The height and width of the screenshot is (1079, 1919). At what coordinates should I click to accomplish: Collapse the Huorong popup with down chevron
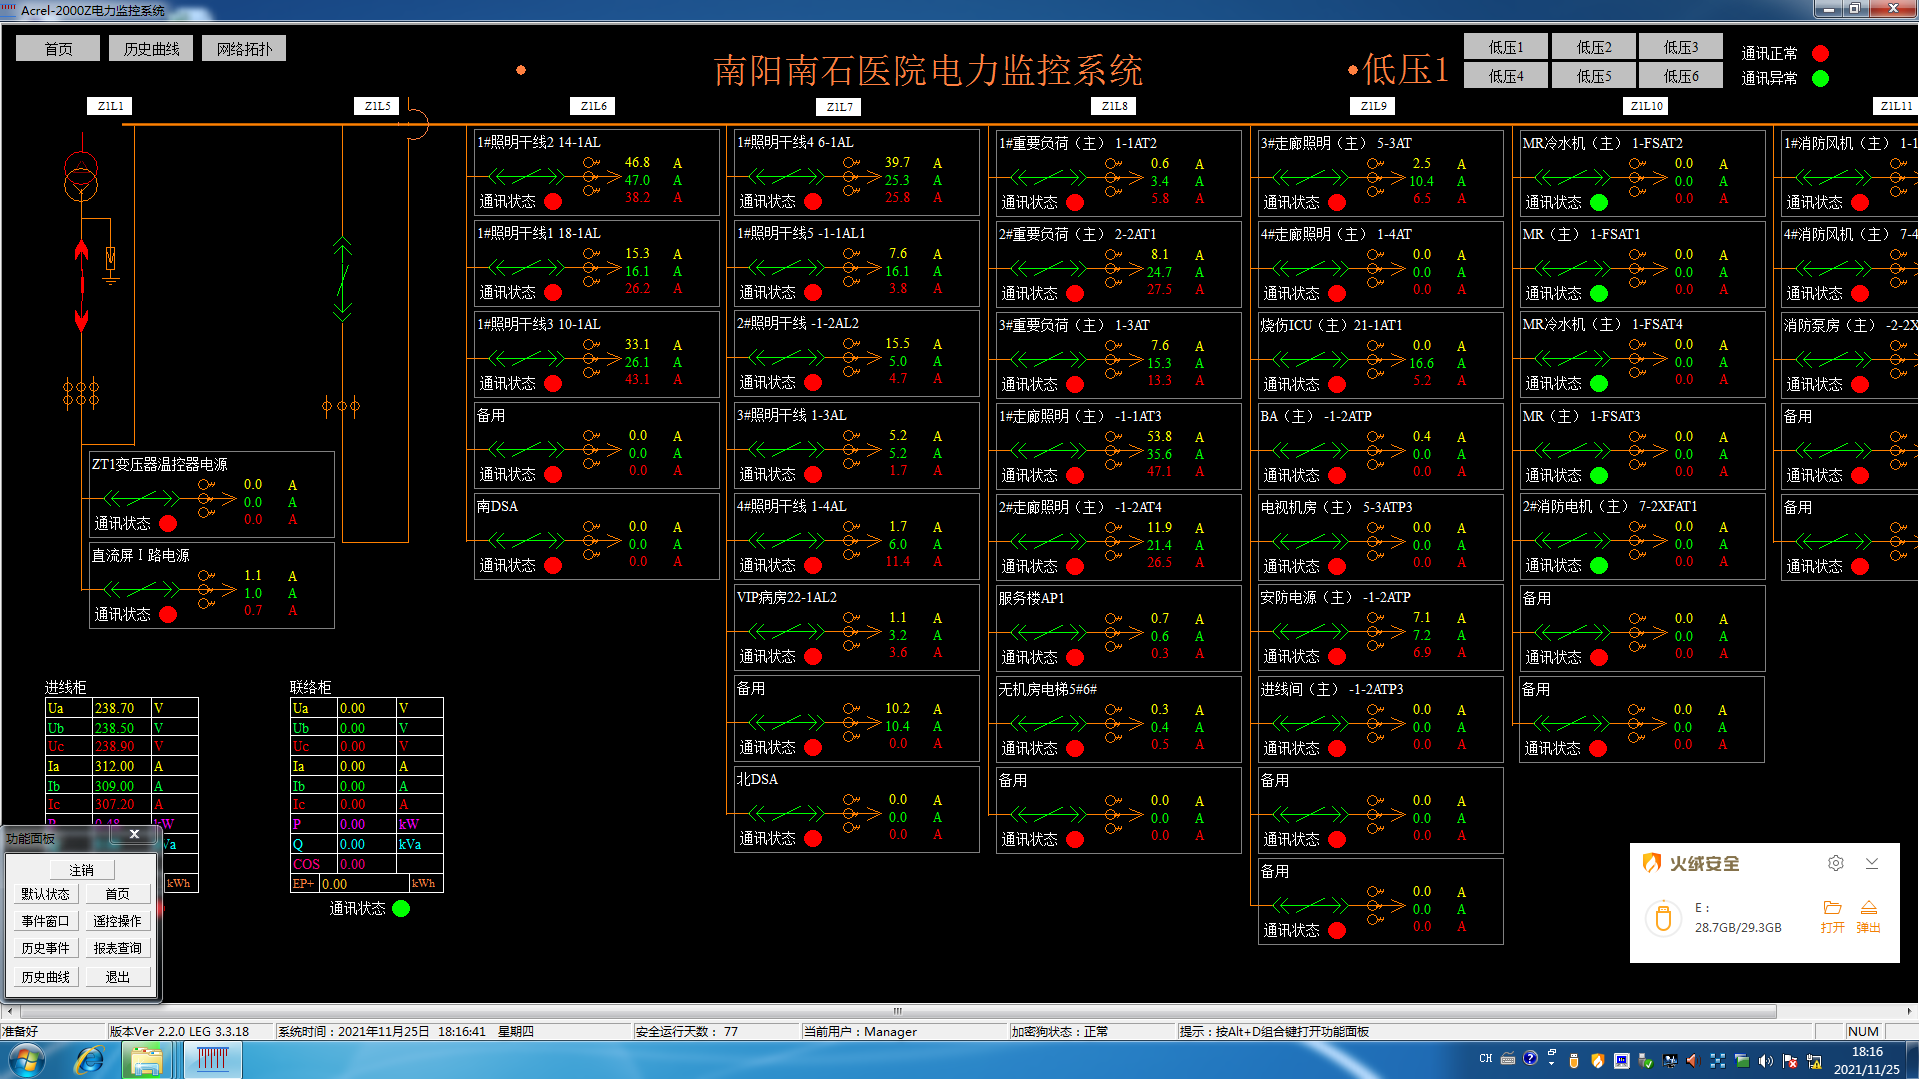pos(1872,863)
